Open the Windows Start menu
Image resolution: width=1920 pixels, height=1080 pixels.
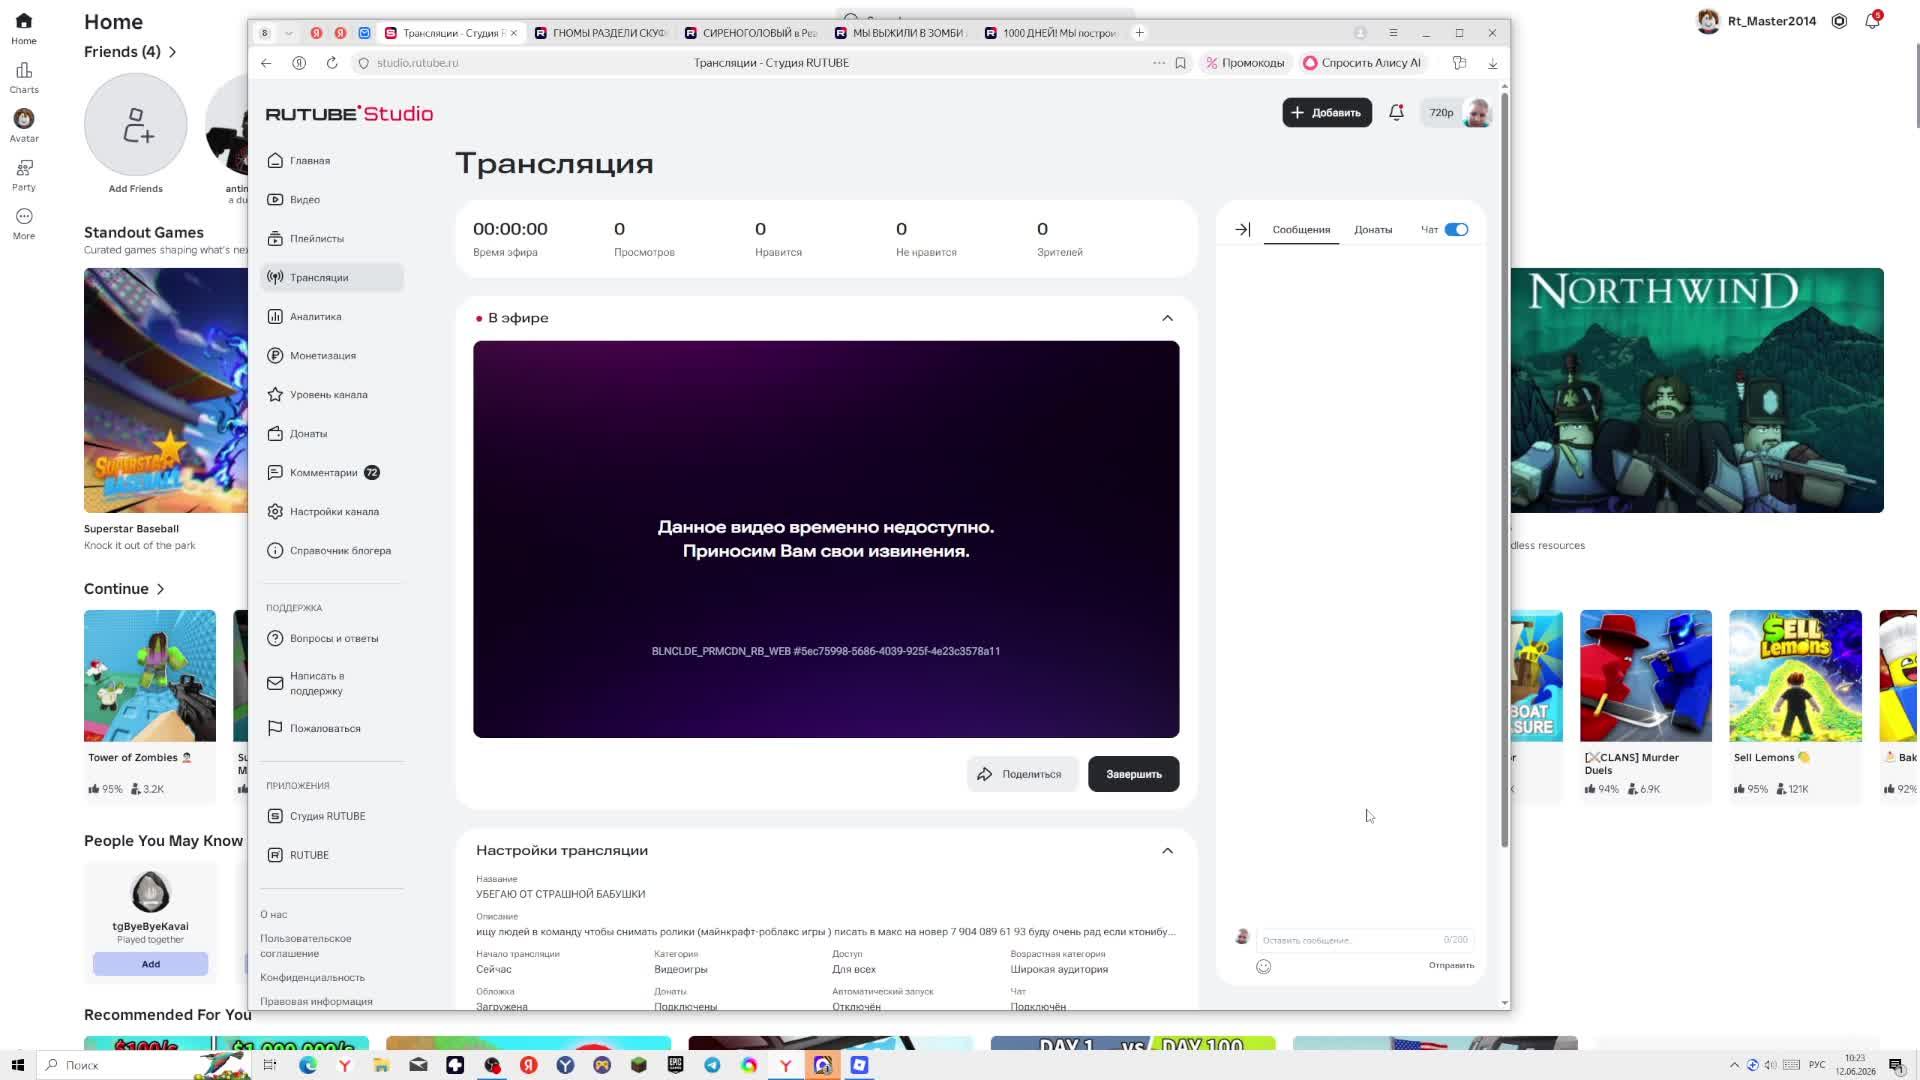[18, 1065]
